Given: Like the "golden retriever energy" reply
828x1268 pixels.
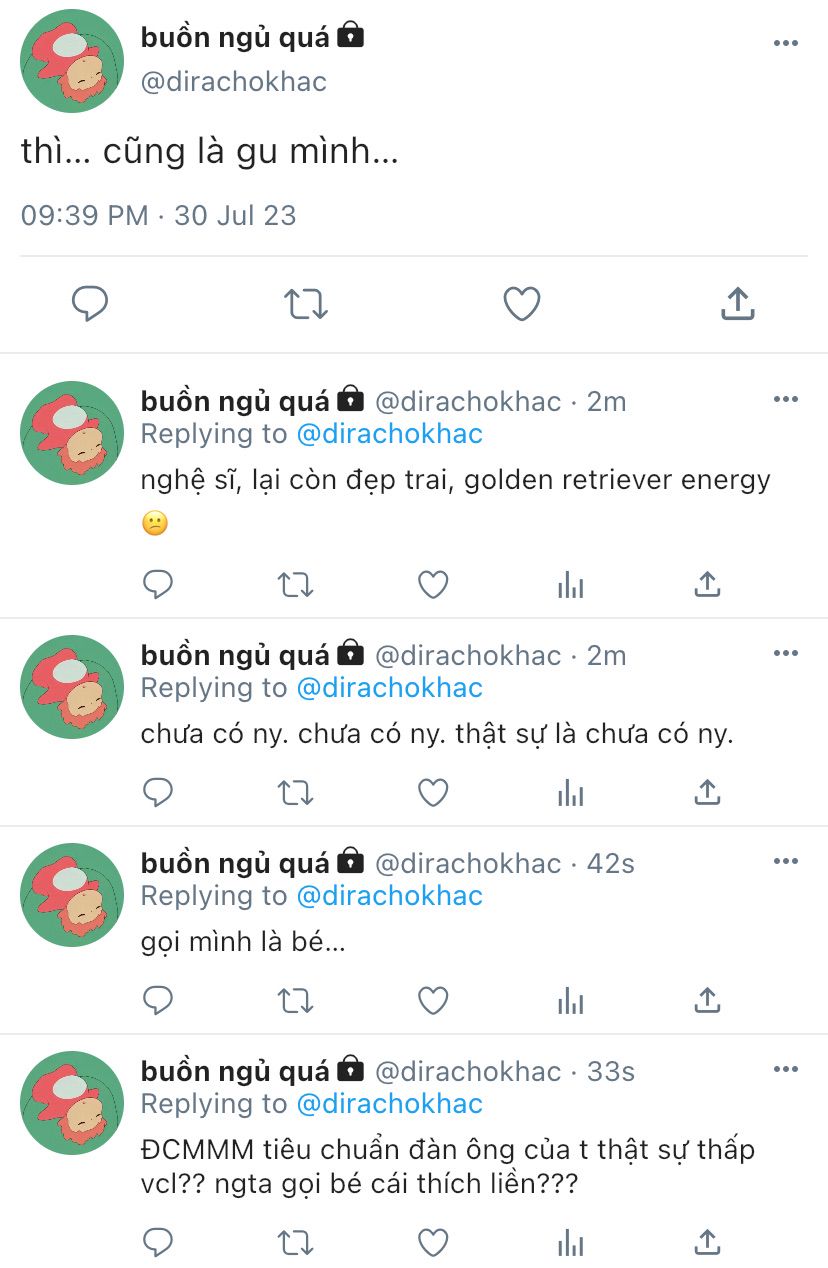Looking at the screenshot, I should 432,585.
